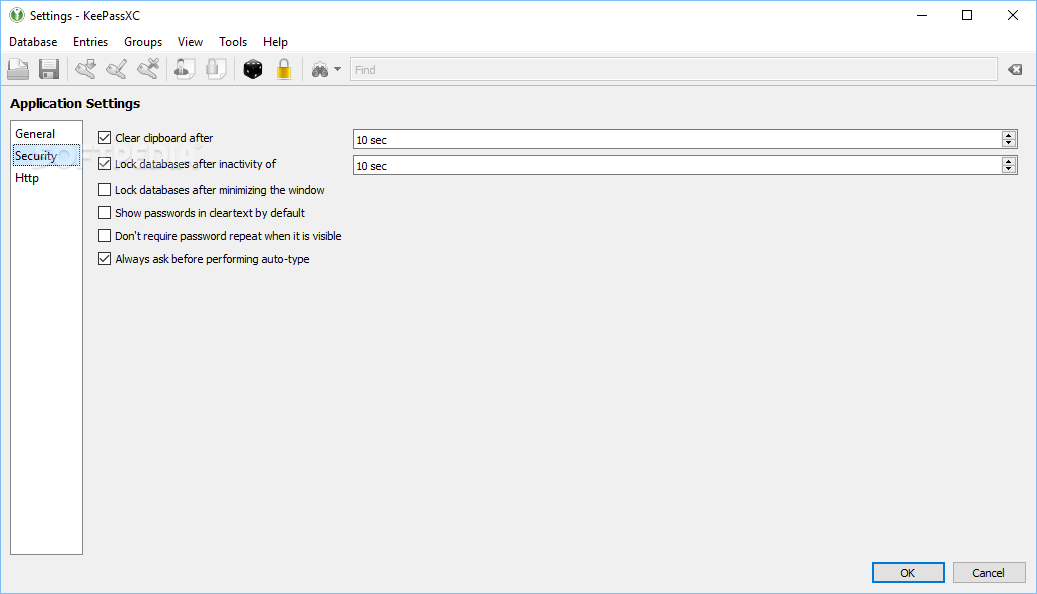Open the Entries menu
Viewport: 1037px width, 594px height.
click(x=91, y=42)
